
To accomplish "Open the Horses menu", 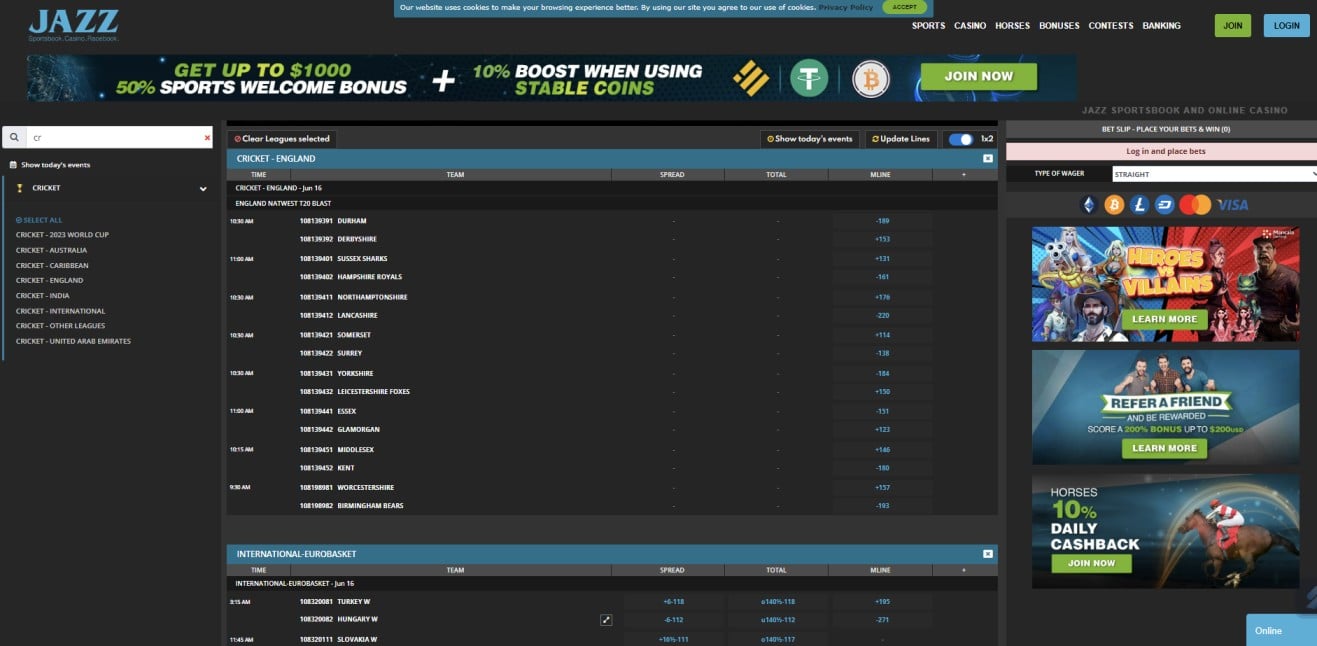I will click(x=1012, y=26).
